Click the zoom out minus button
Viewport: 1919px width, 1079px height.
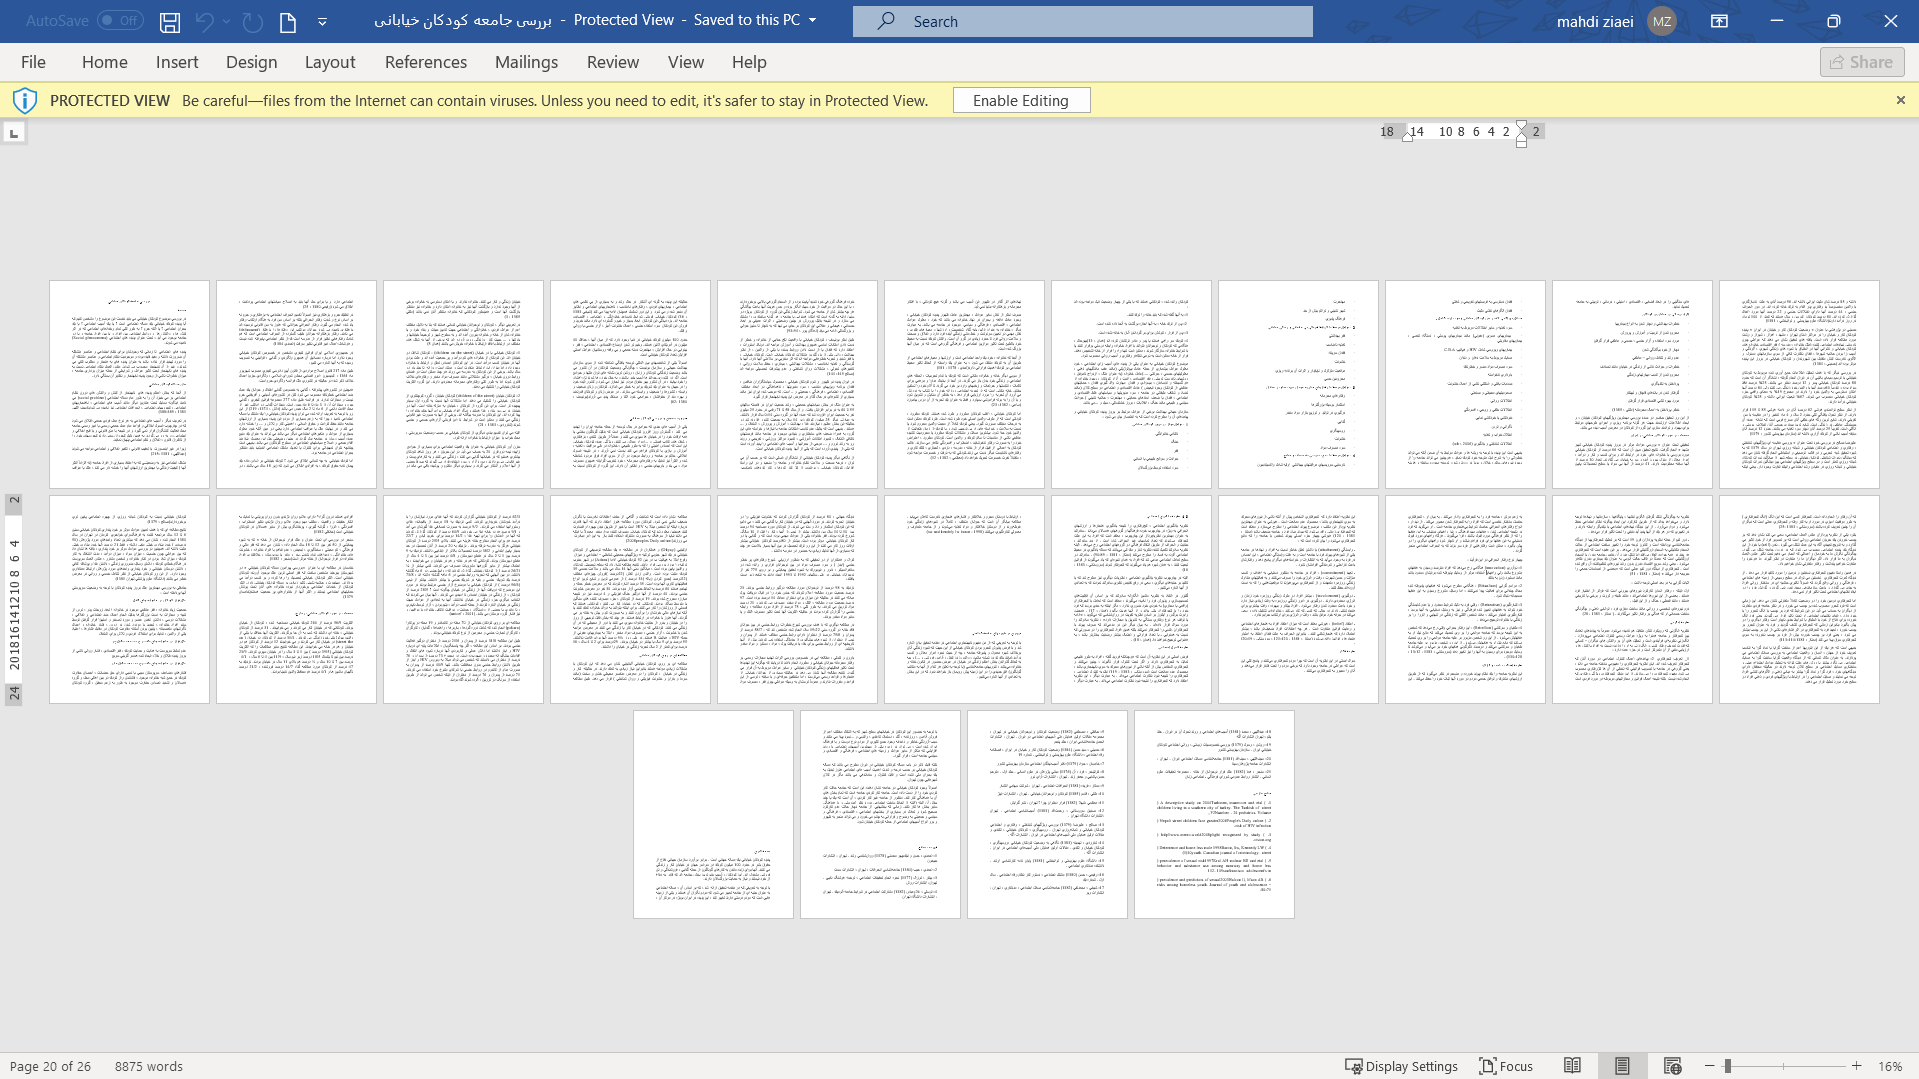pos(1710,1066)
